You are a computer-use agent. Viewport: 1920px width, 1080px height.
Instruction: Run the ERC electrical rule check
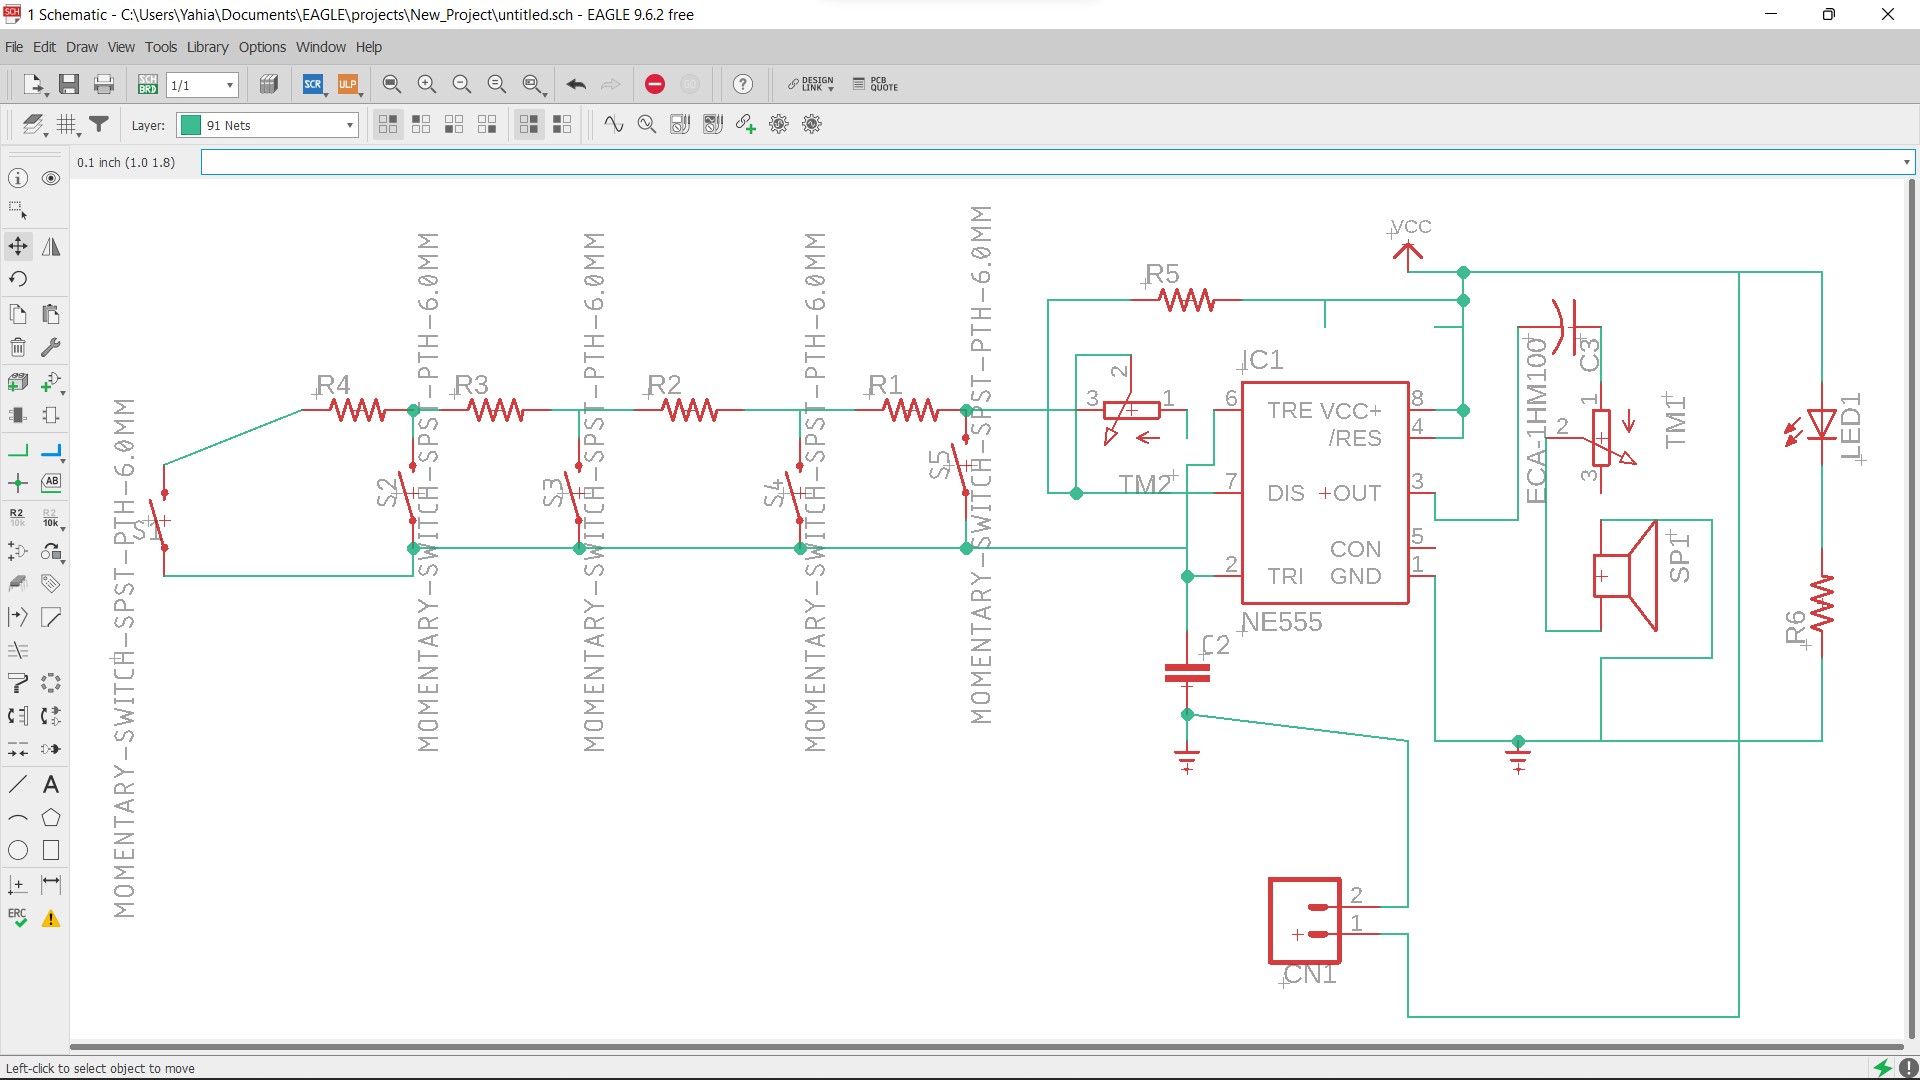pyautogui.click(x=18, y=918)
